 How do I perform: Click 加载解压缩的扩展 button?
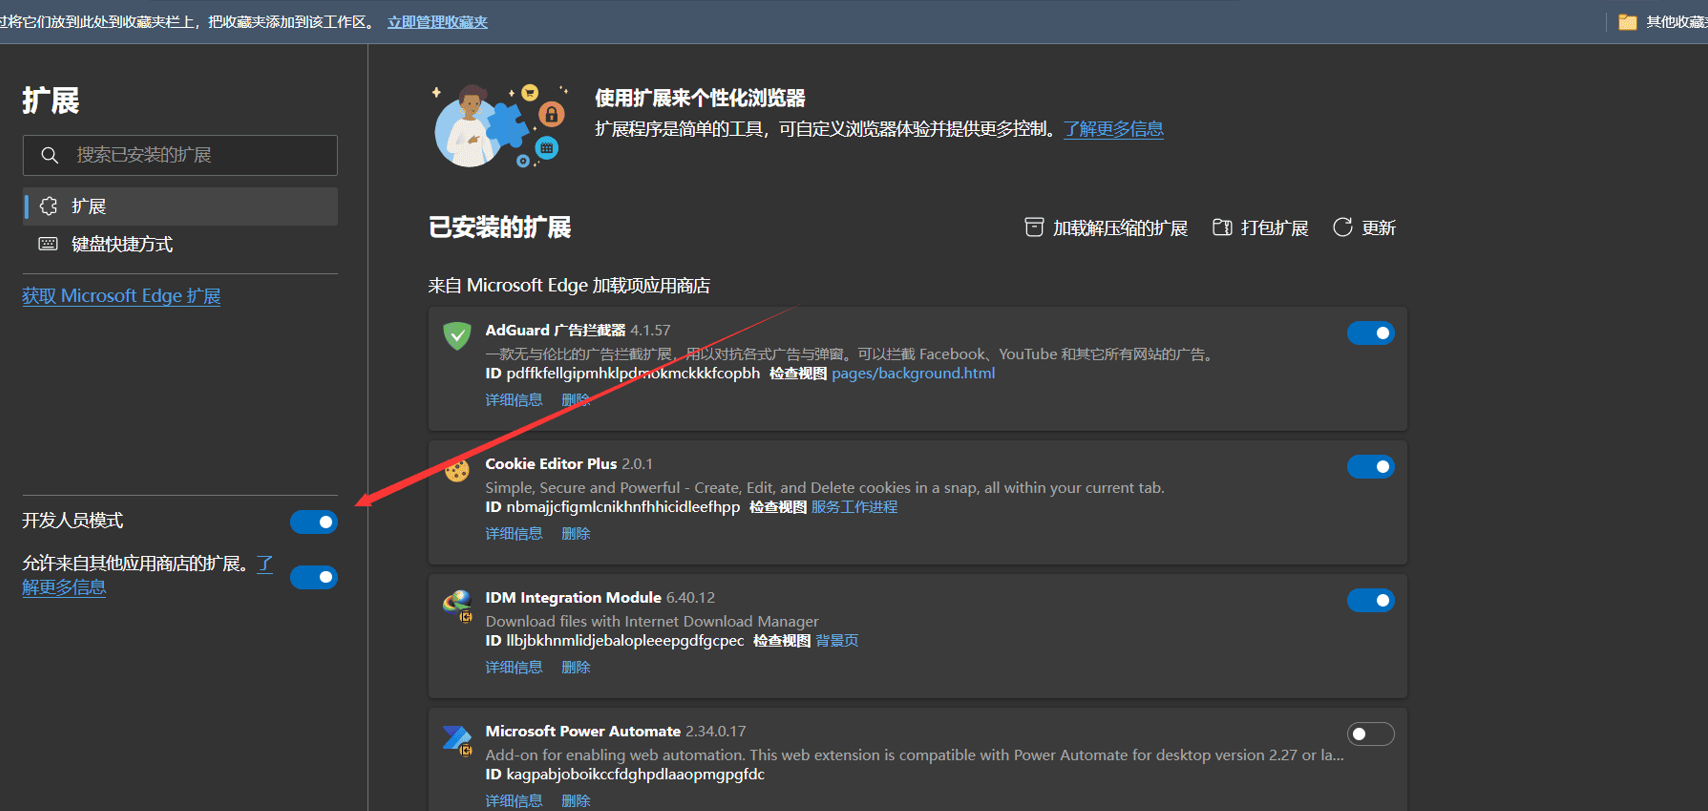[1106, 228]
